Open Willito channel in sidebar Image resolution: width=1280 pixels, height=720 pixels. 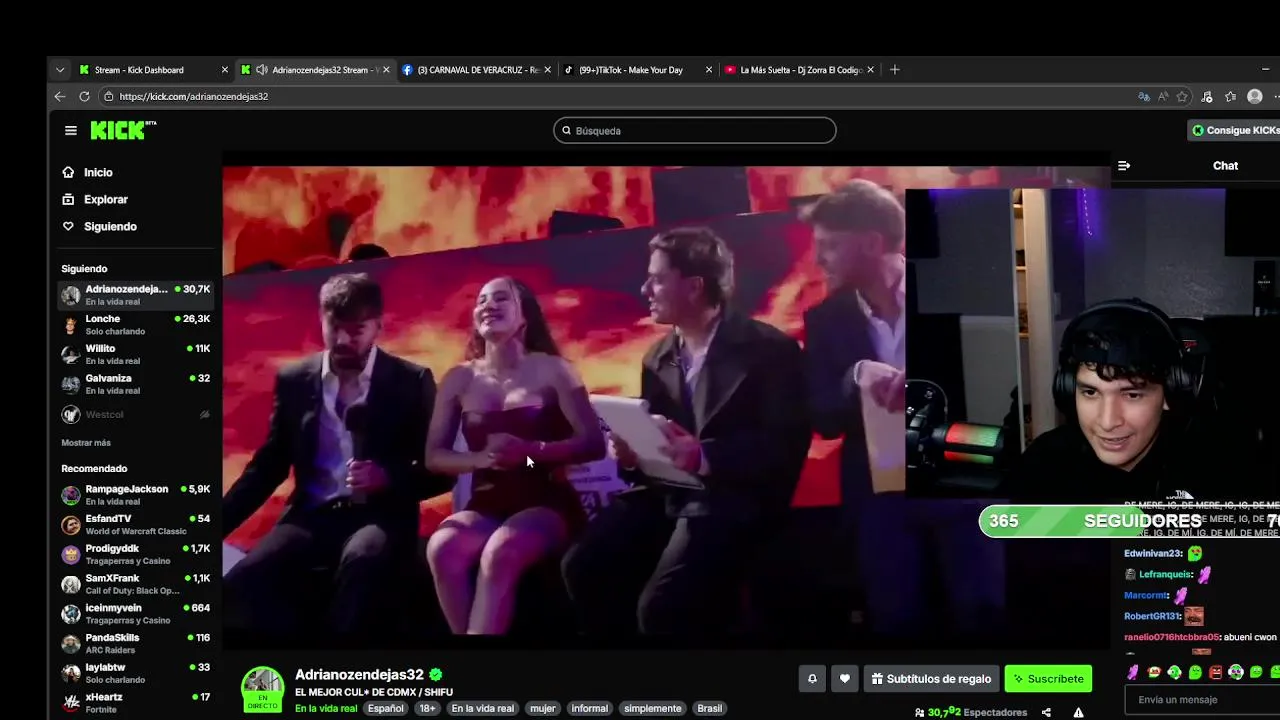click(x=135, y=355)
